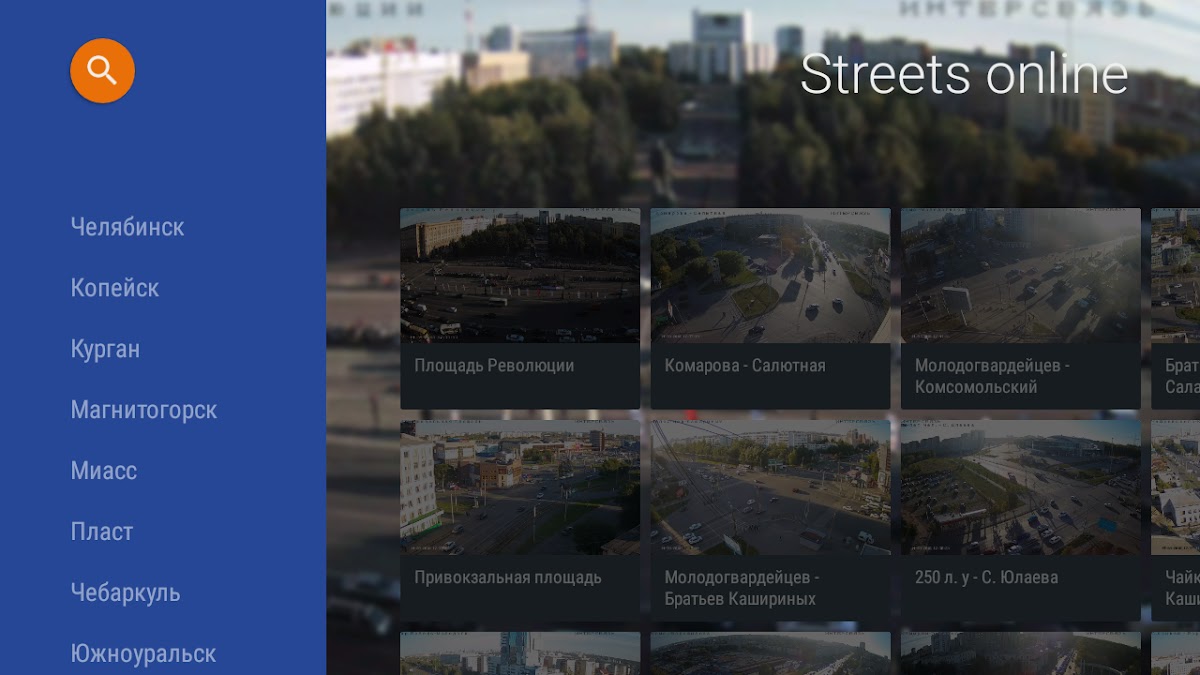Screen dimensions: 1200x675
Task: Play the Молодогвардейцев - Комсомольский camera thumbnail
Action: [1020, 276]
